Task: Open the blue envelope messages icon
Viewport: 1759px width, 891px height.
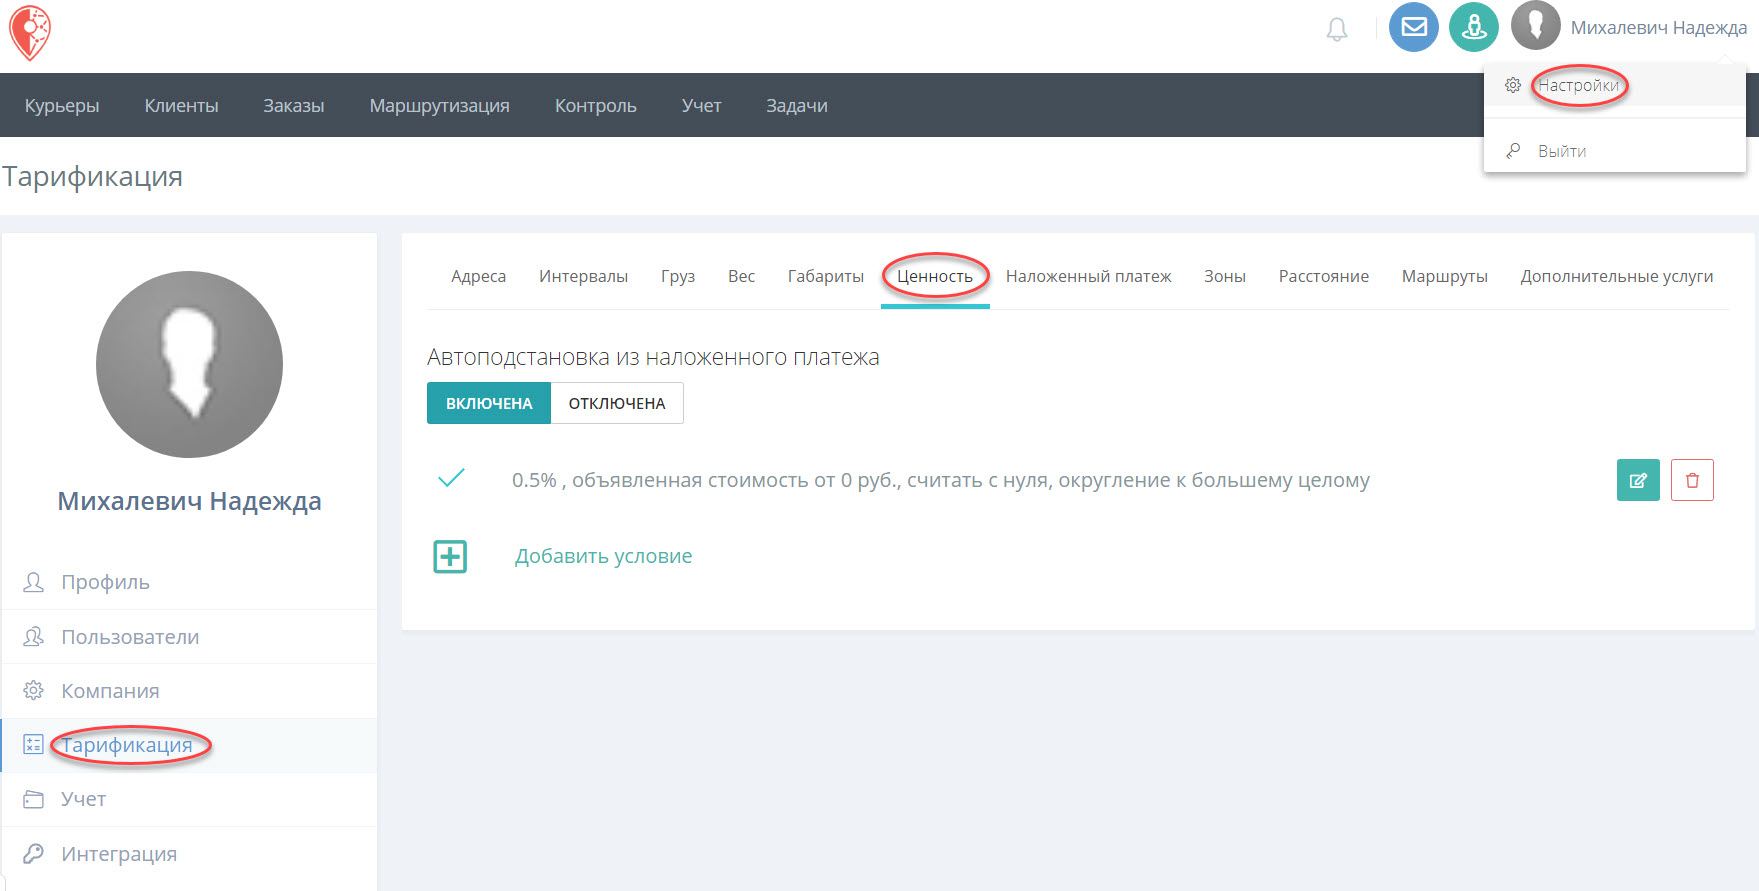Action: [x=1414, y=27]
